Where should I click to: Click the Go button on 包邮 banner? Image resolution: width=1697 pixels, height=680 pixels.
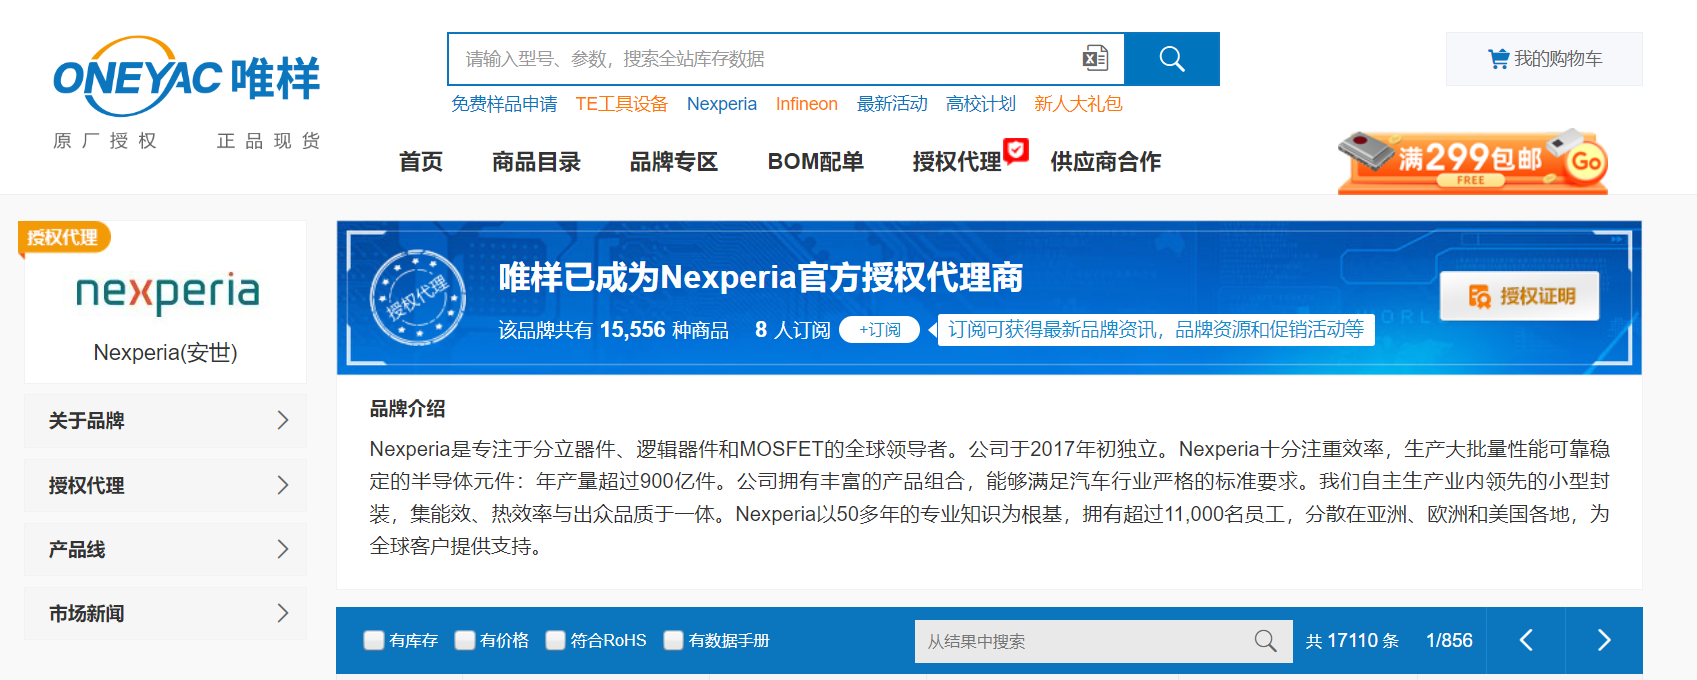pos(1586,162)
